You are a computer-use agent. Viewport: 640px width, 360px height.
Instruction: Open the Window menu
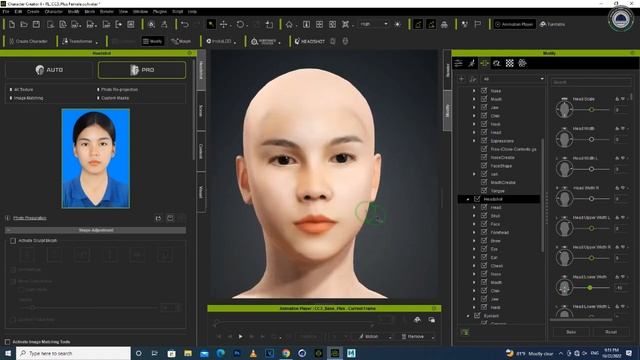tap(140, 11)
